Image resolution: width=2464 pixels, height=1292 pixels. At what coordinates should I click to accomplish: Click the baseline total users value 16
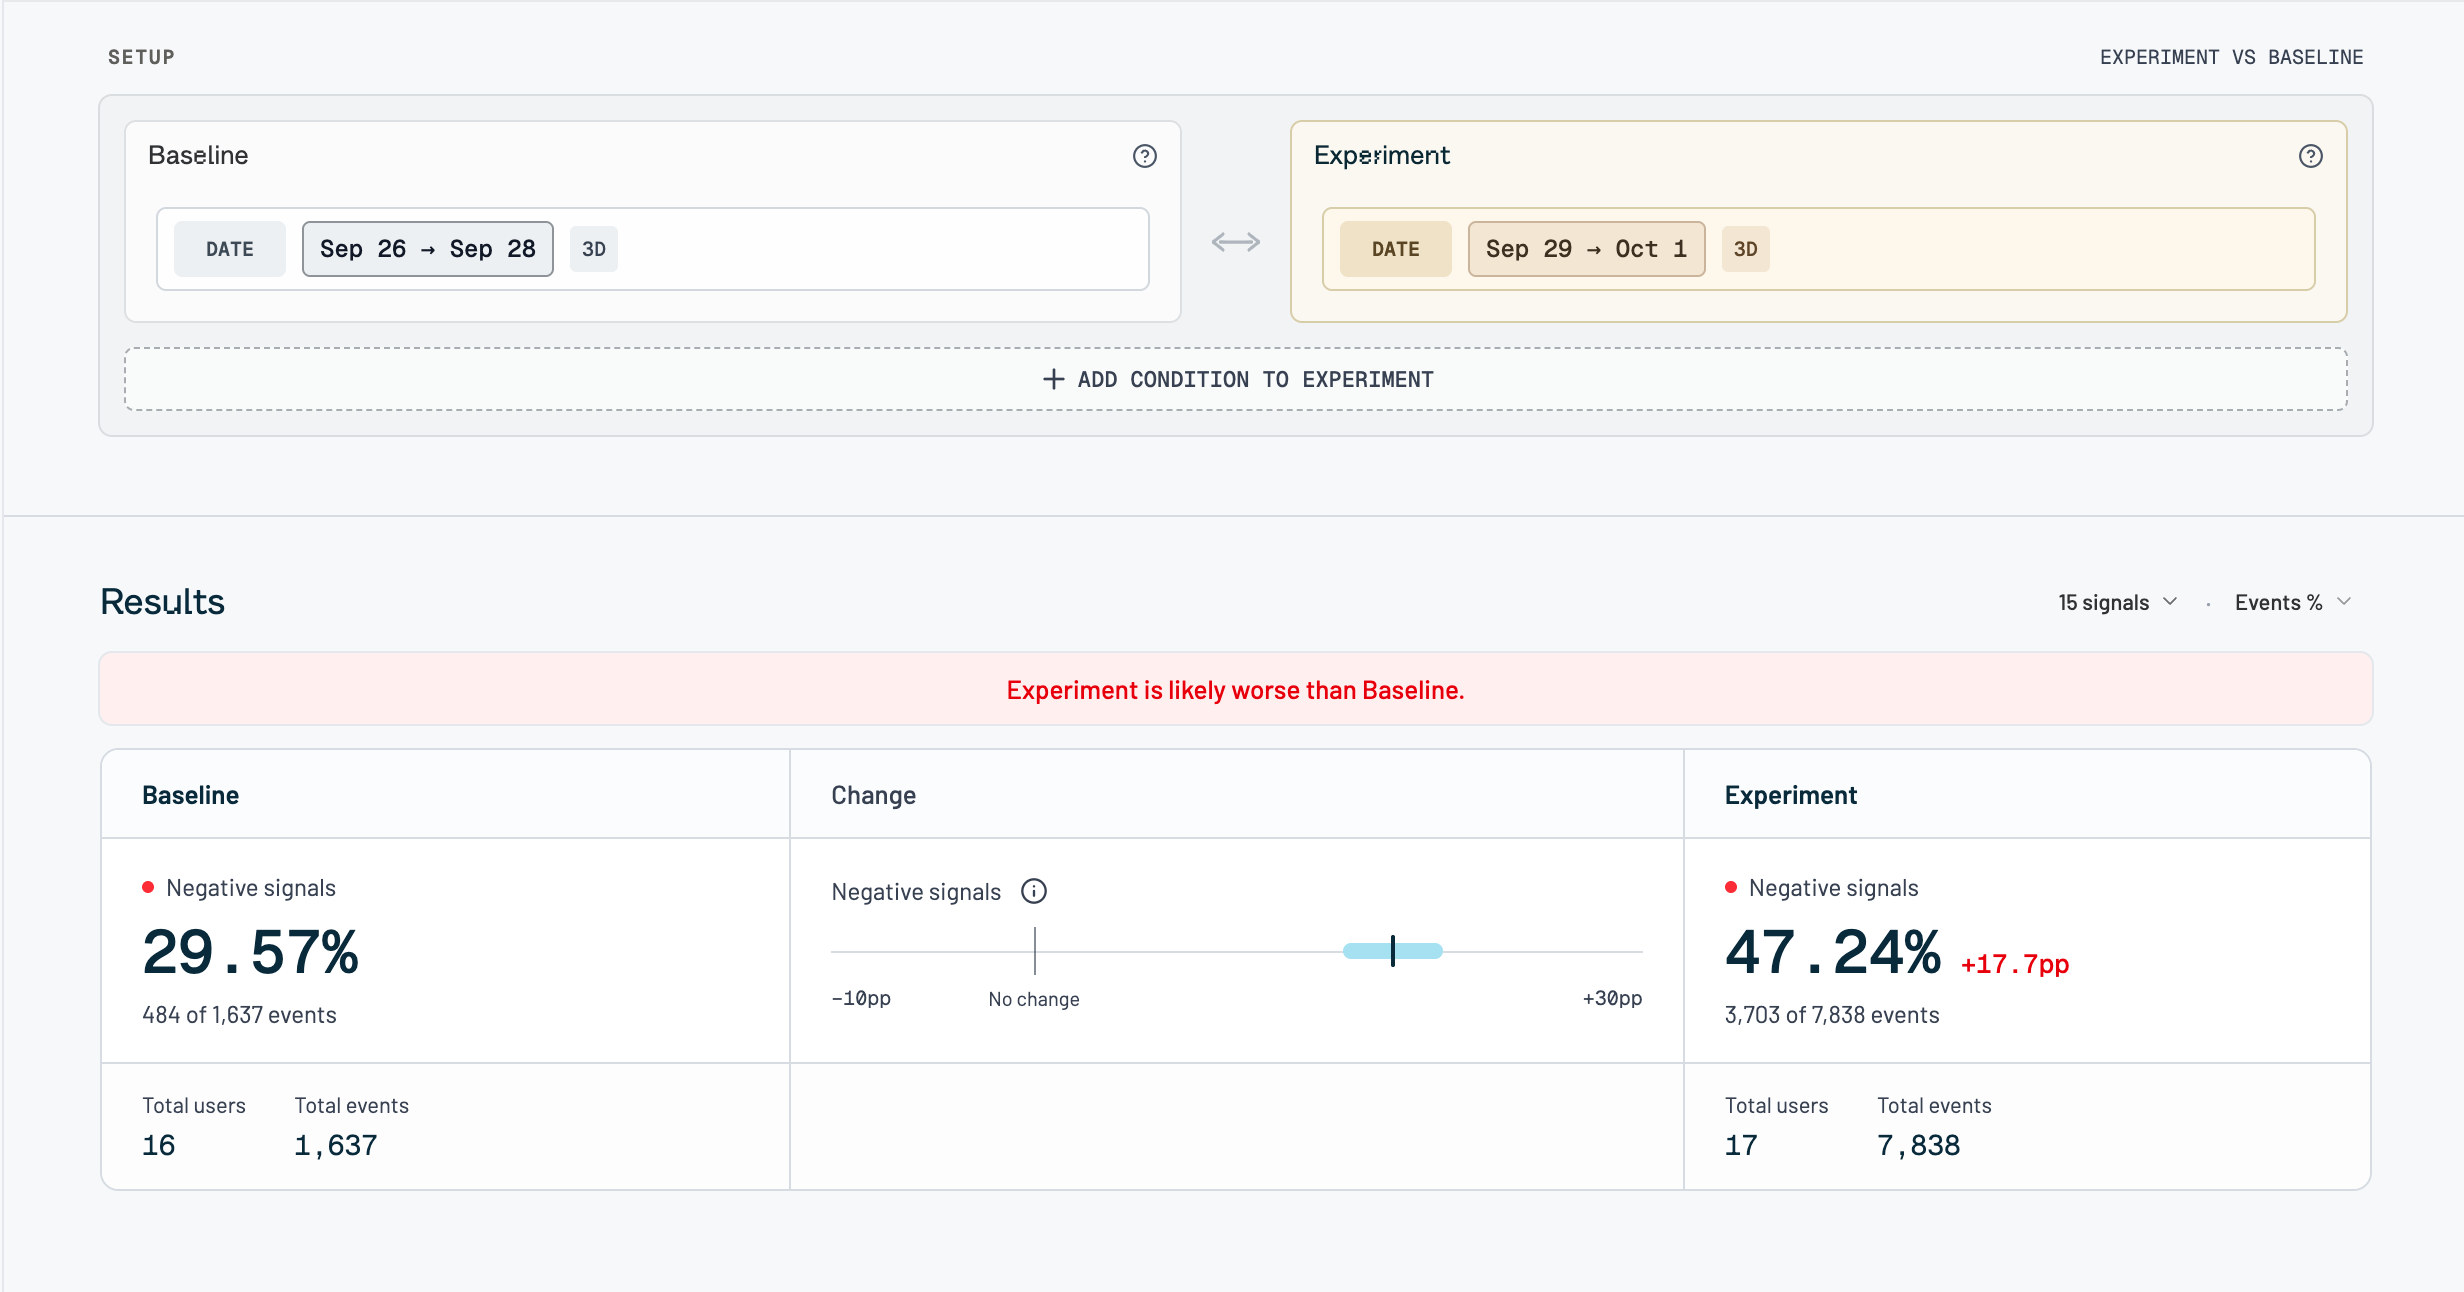[159, 1145]
